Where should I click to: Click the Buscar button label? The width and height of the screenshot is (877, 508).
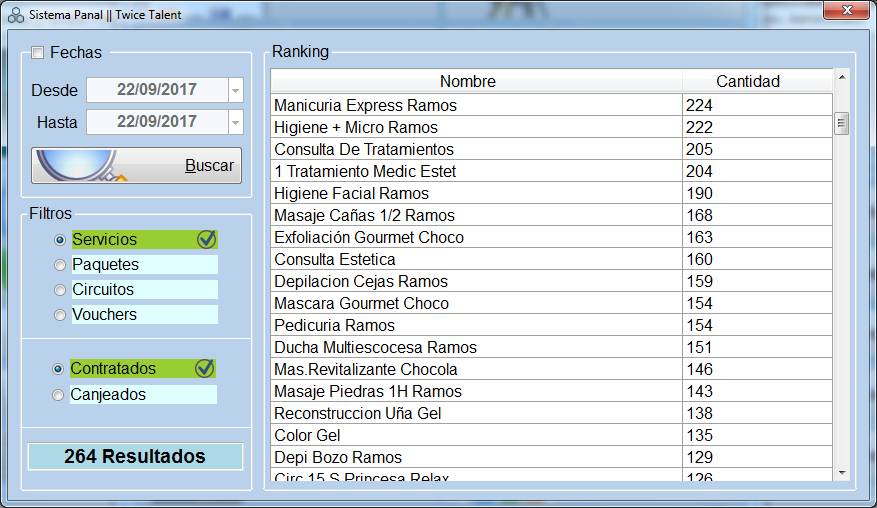tap(209, 166)
